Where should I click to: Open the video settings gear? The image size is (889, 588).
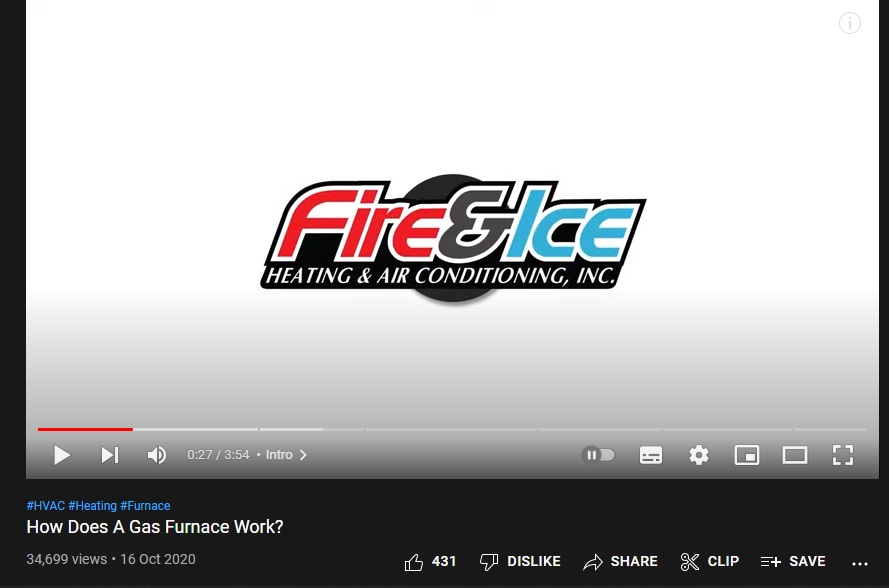[698, 455]
